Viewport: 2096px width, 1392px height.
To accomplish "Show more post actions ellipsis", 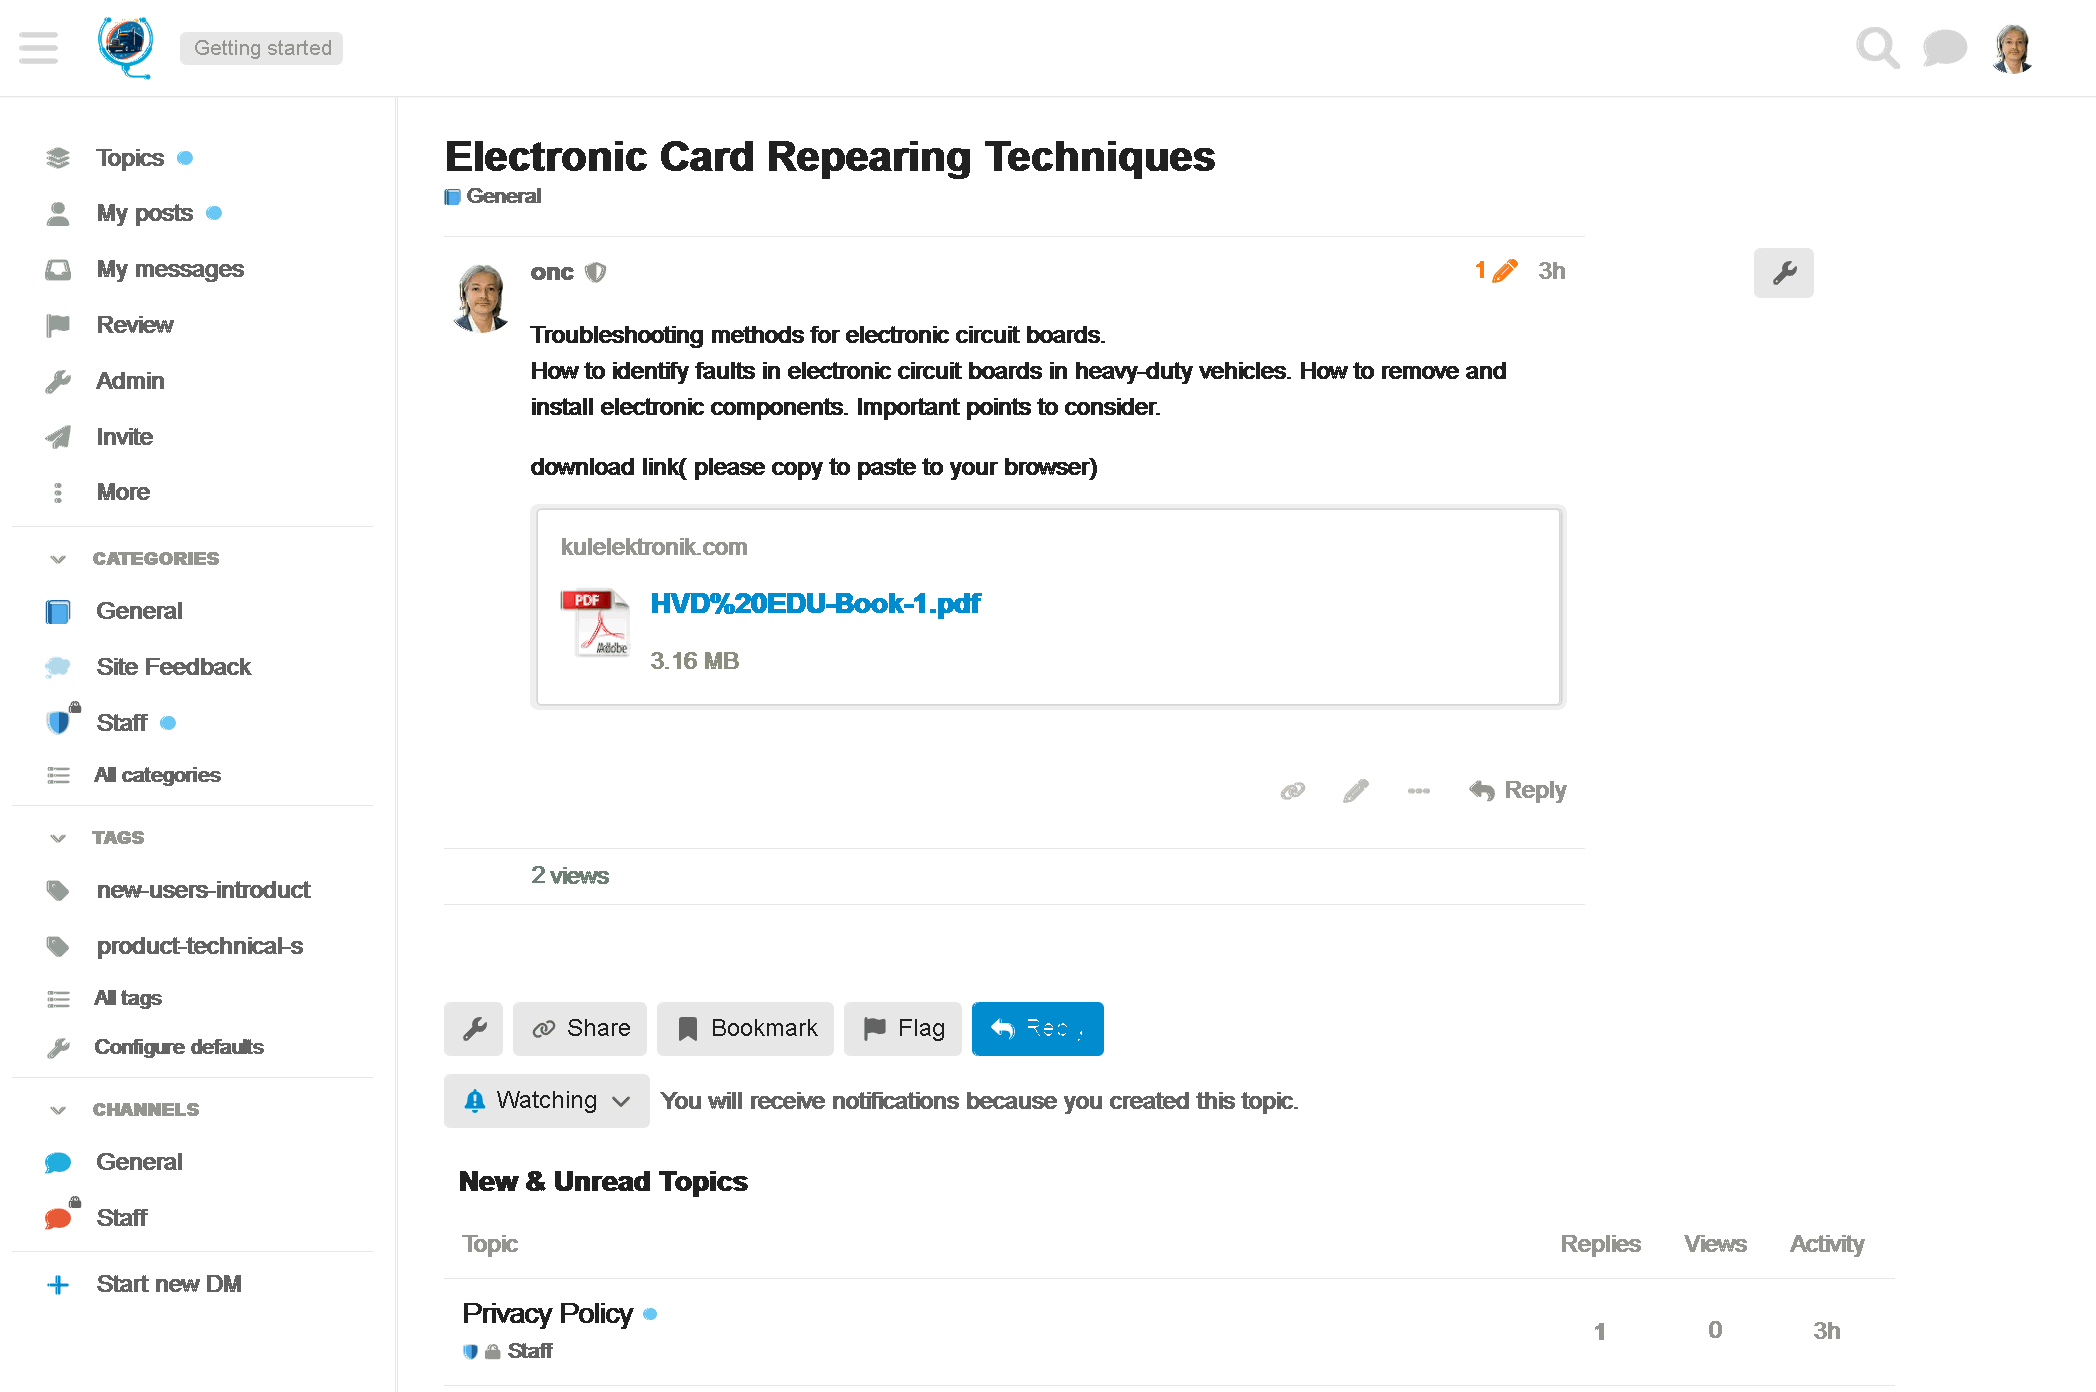I will point(1418,791).
